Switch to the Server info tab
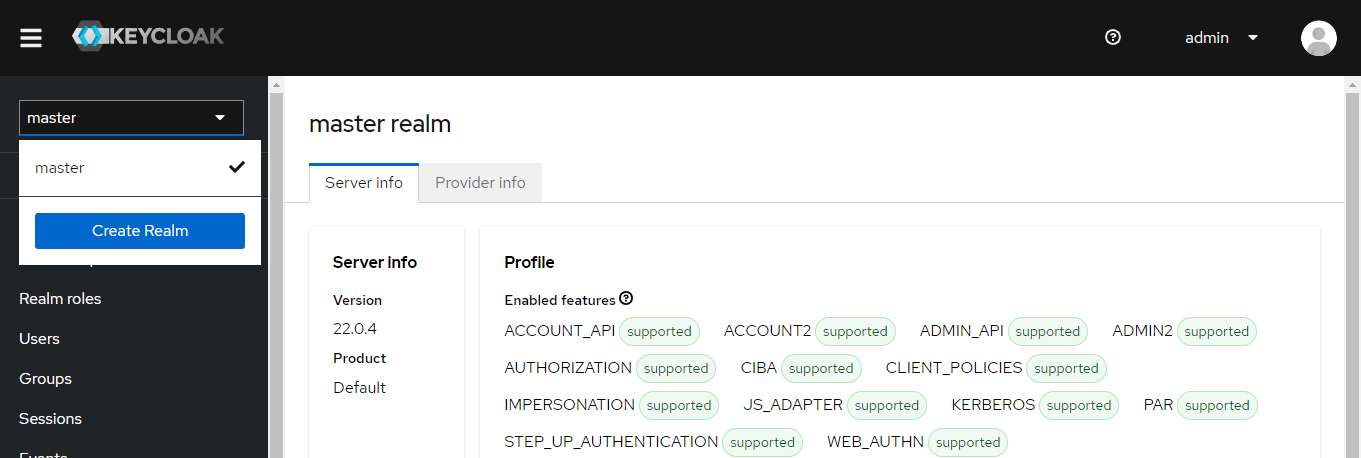 pyautogui.click(x=364, y=183)
